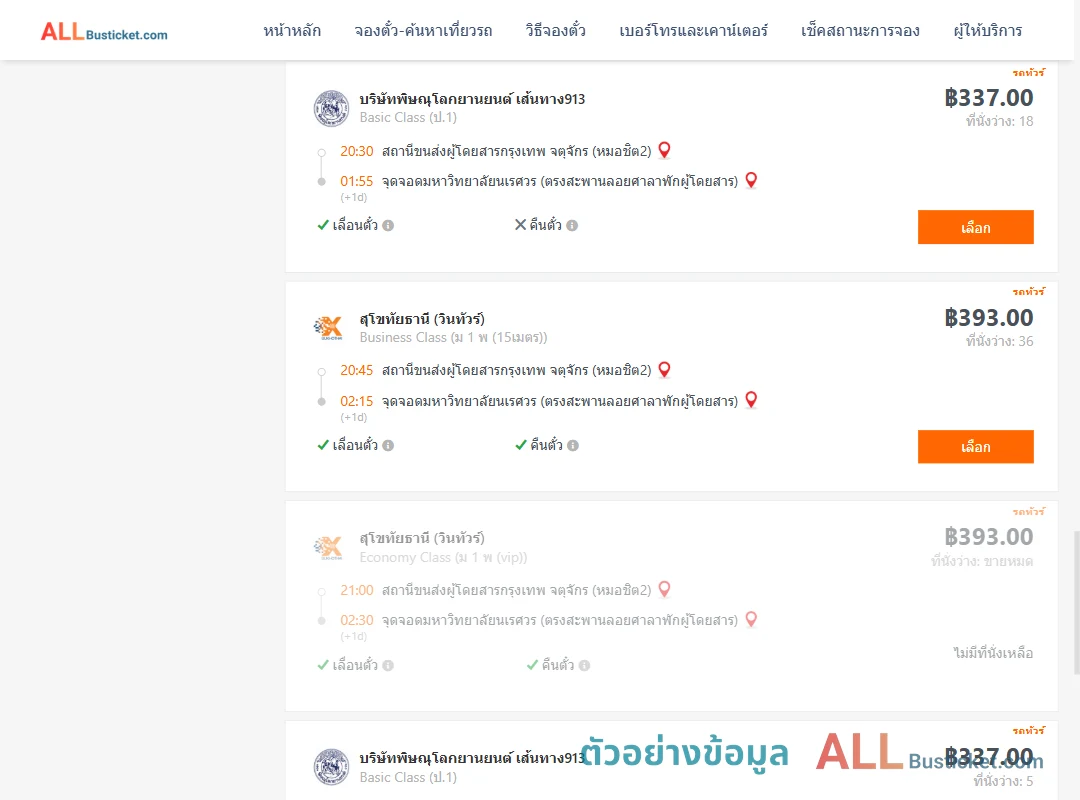
Task: Open the map pin for the 02:15 arrival stop
Action: click(751, 400)
